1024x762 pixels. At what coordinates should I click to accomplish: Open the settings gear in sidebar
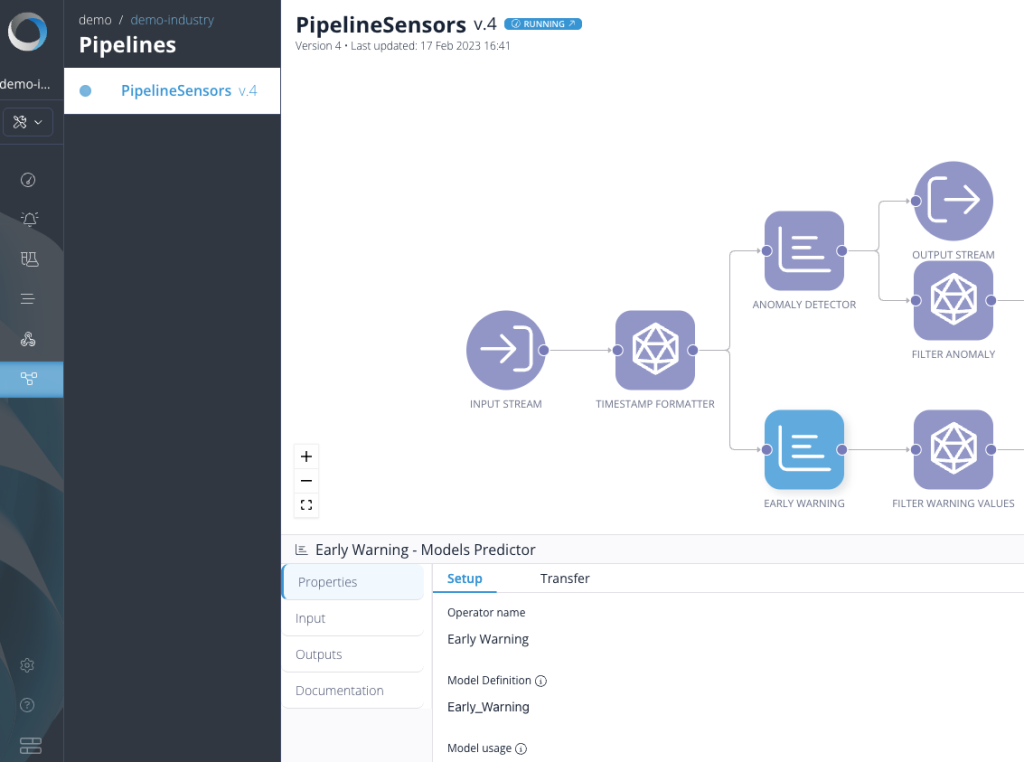27,665
